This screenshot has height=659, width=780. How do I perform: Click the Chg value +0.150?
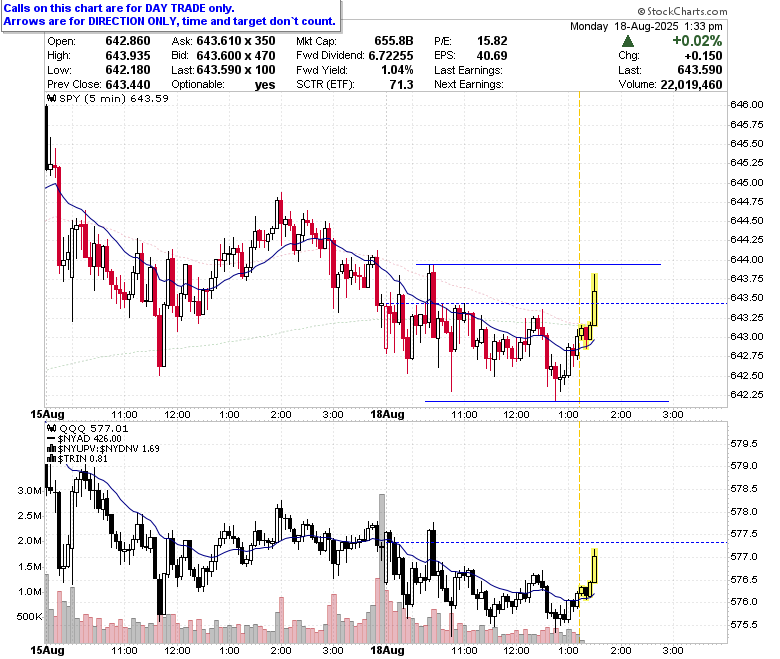pos(703,55)
